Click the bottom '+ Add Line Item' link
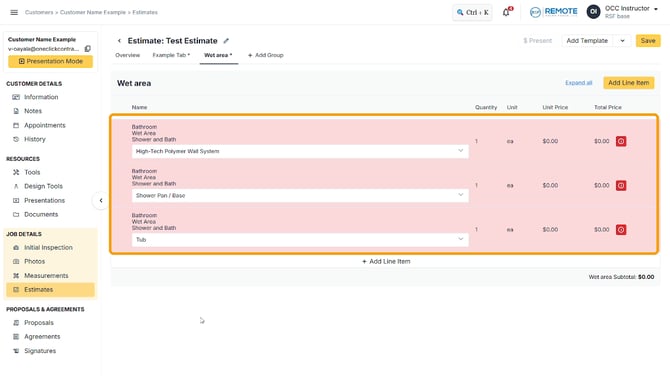This screenshot has width=670, height=376. pyautogui.click(x=386, y=261)
